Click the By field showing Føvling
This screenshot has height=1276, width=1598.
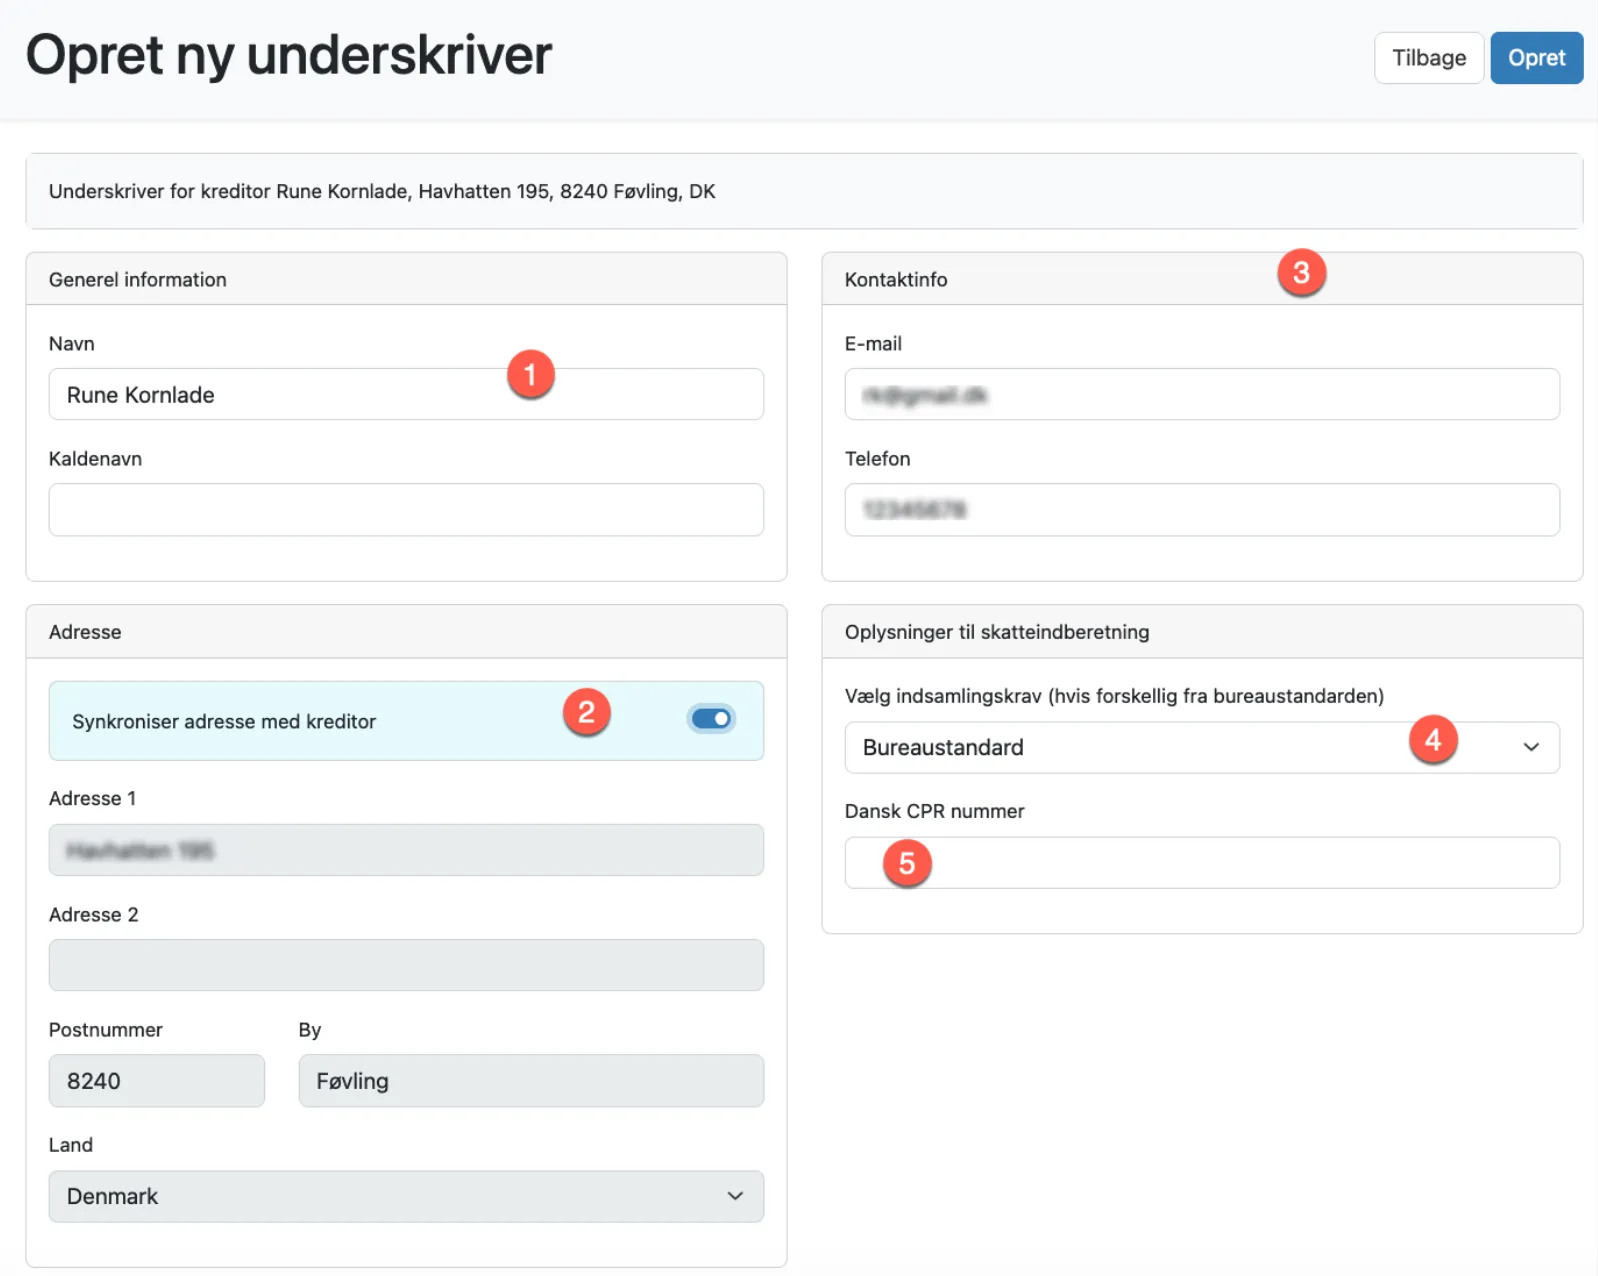(530, 1081)
